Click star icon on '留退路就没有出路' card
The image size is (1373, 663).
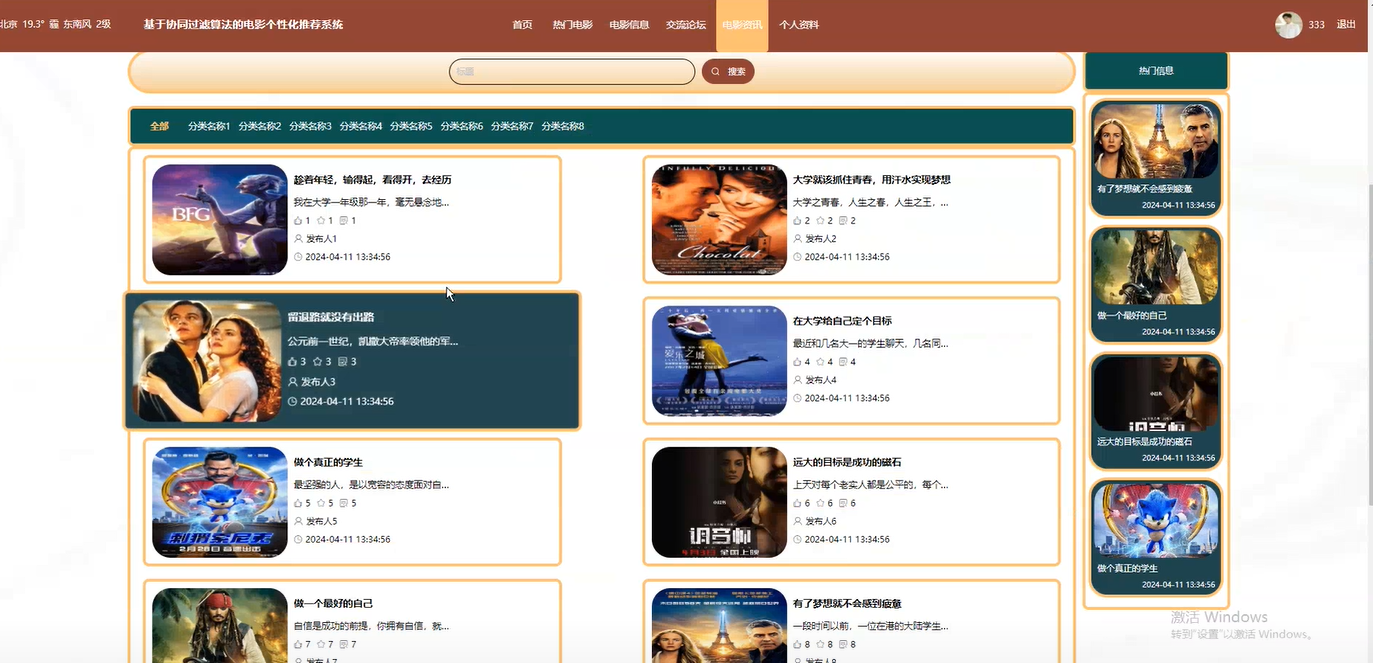[317, 362]
